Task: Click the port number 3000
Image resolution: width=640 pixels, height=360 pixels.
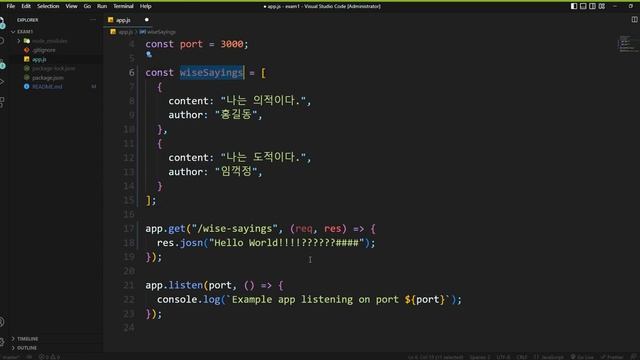Action: 231,44
